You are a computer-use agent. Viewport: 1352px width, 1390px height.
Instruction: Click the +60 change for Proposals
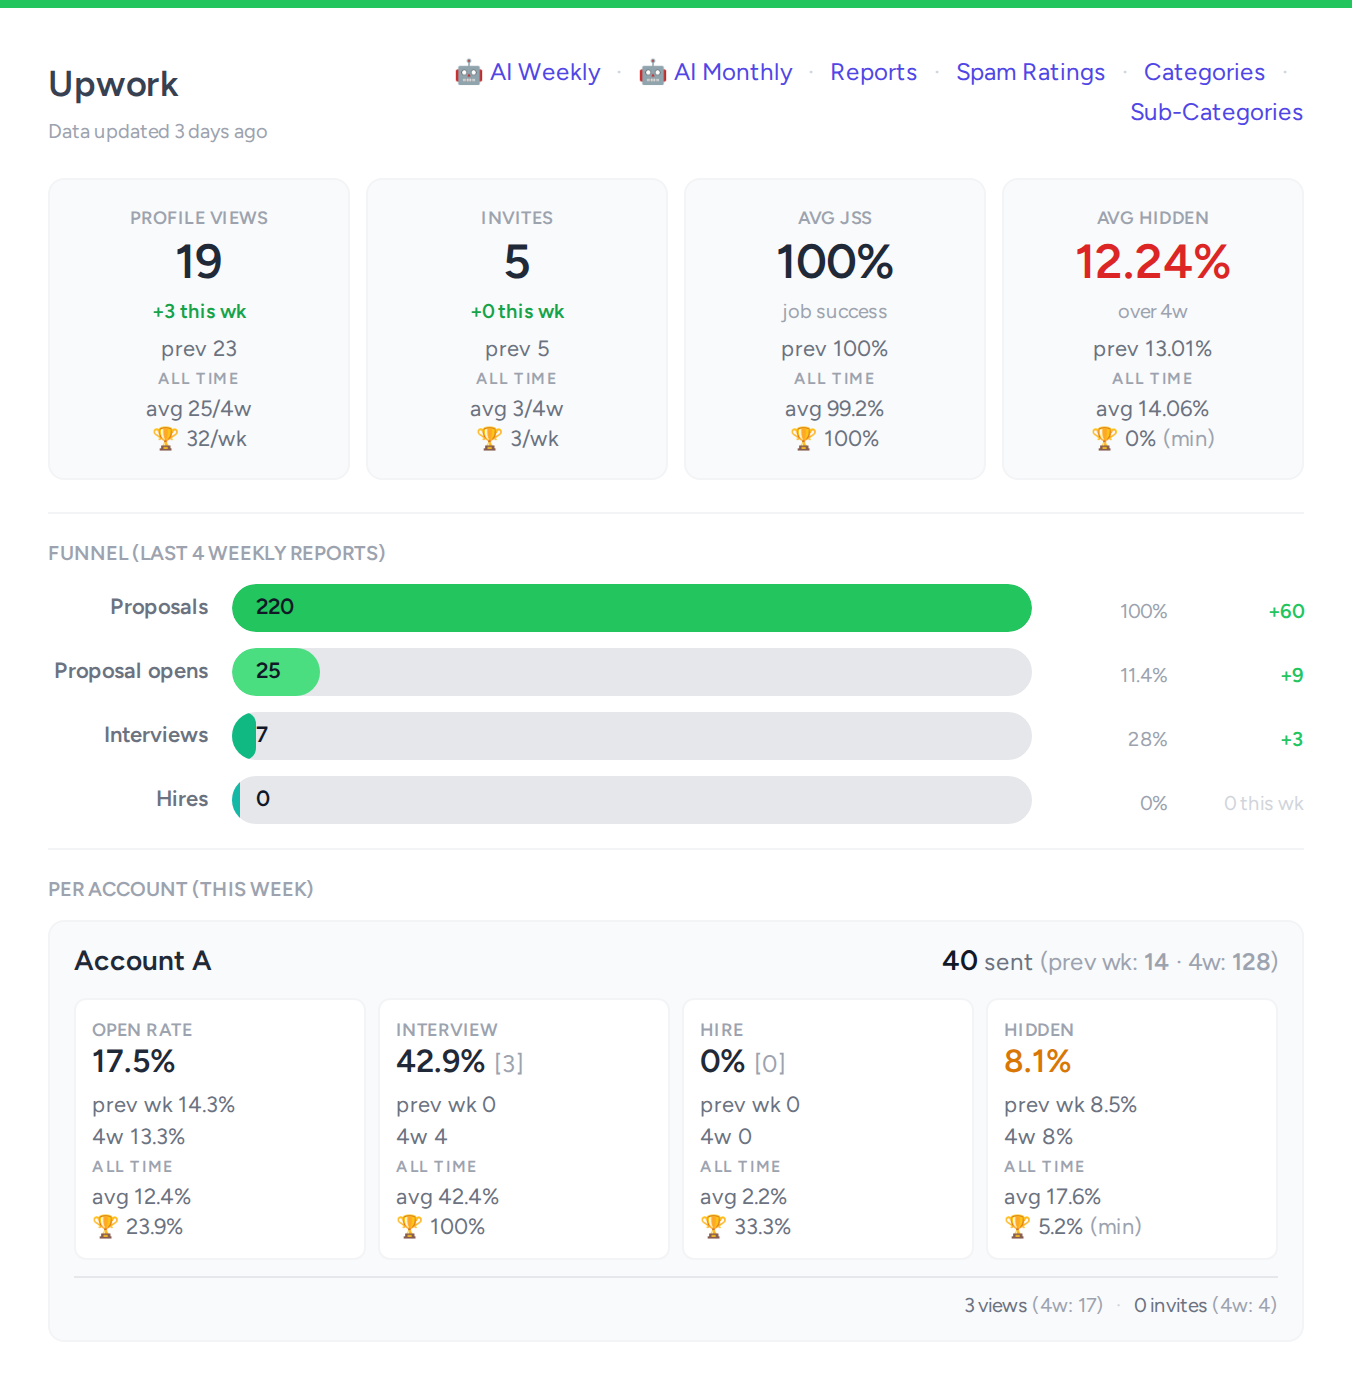coord(1286,611)
